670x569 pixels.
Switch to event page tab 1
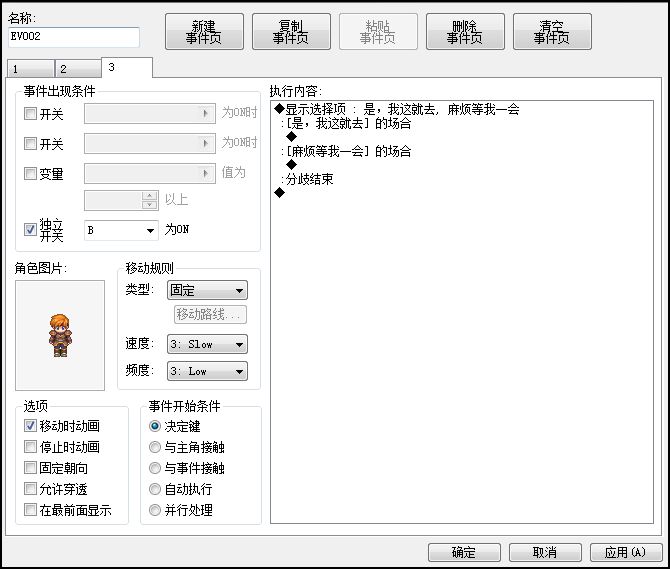30,69
